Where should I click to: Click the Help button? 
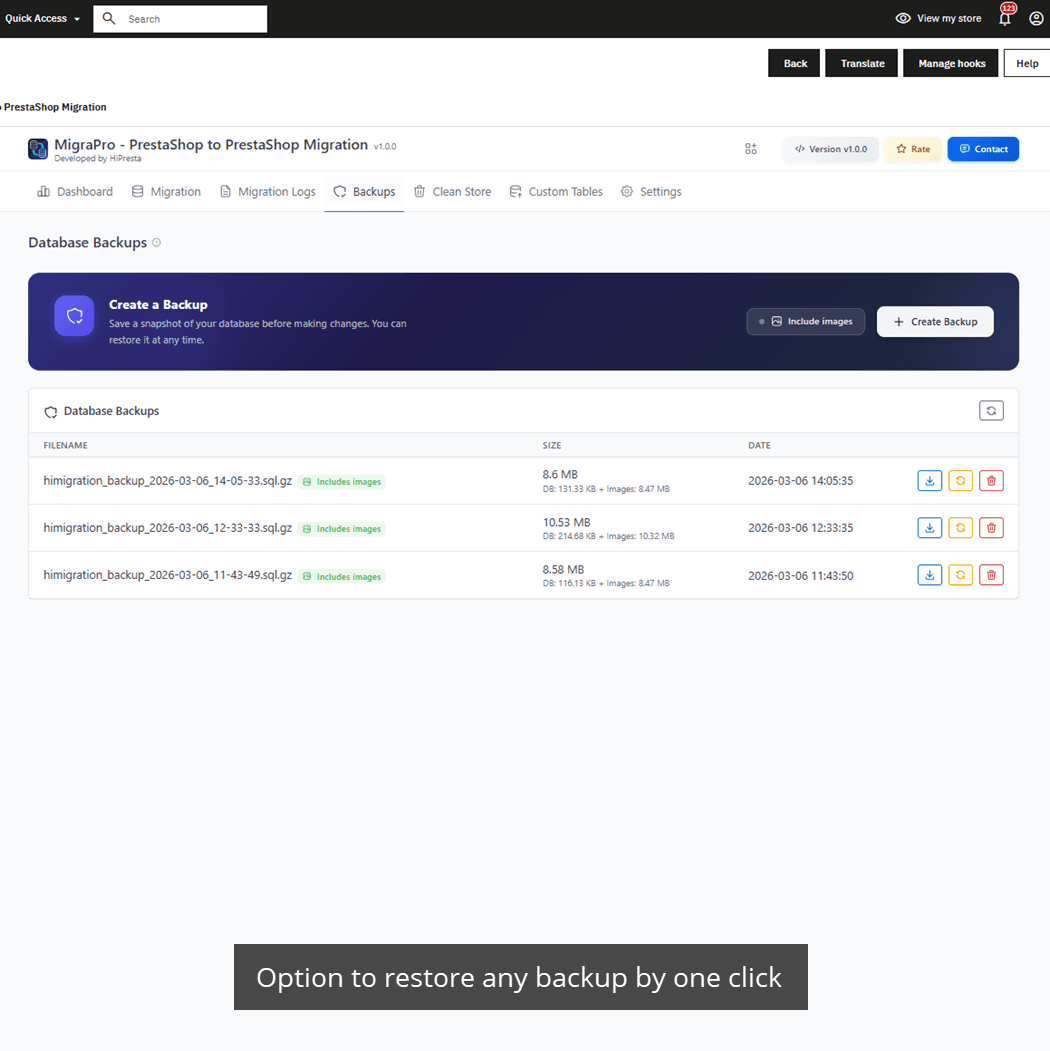point(1027,63)
